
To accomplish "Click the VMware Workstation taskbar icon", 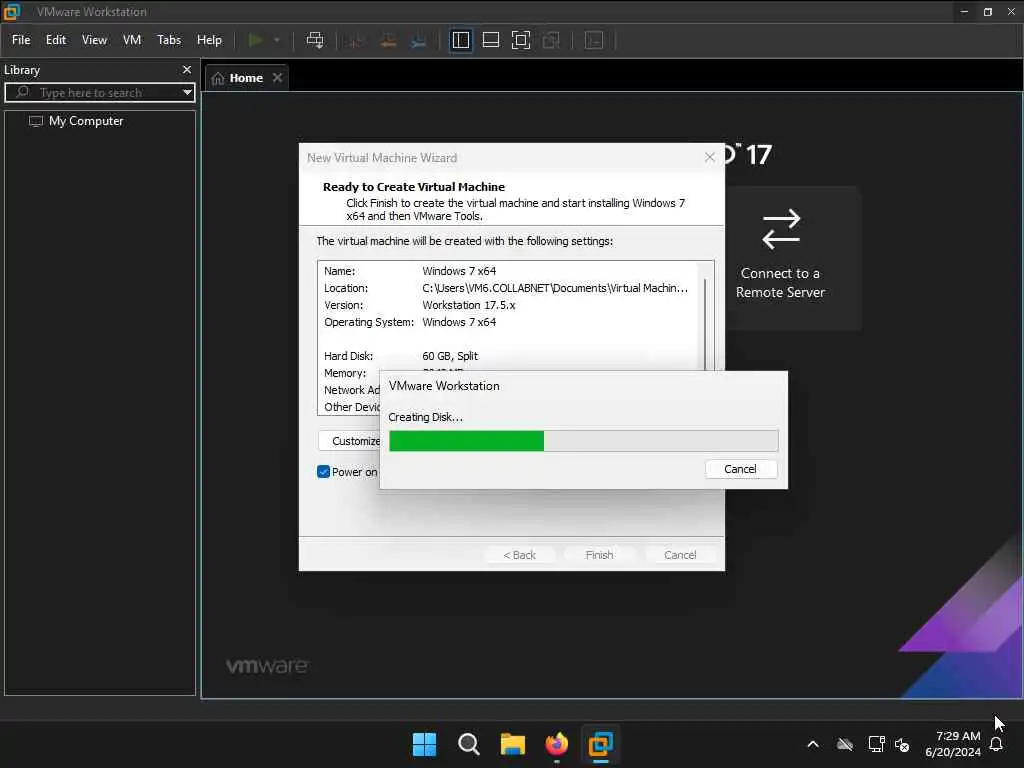I will point(600,744).
